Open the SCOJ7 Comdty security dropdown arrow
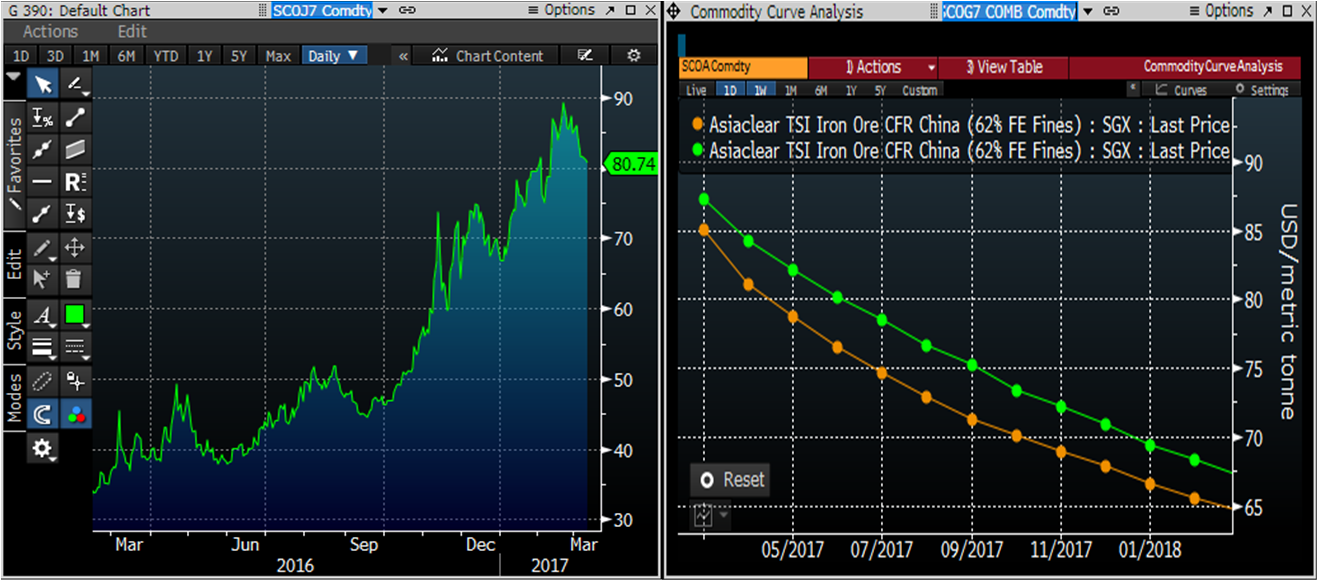Image resolution: width=1319 pixels, height=581 pixels. pyautogui.click(x=384, y=10)
